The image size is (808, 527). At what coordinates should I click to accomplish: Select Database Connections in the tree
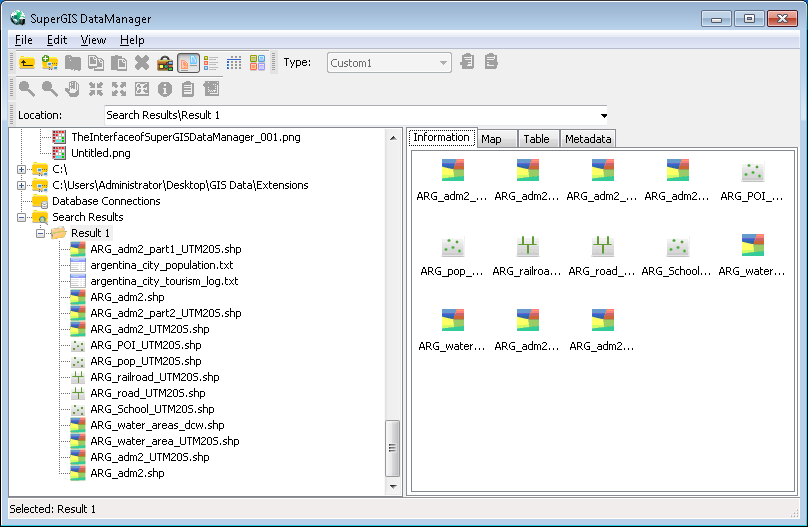click(x=106, y=201)
